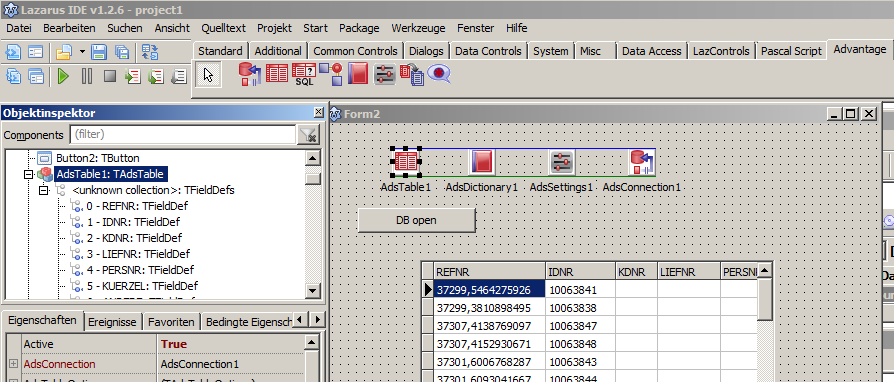
Task: Select the TAdsTable component palette icon
Action: coord(277,74)
